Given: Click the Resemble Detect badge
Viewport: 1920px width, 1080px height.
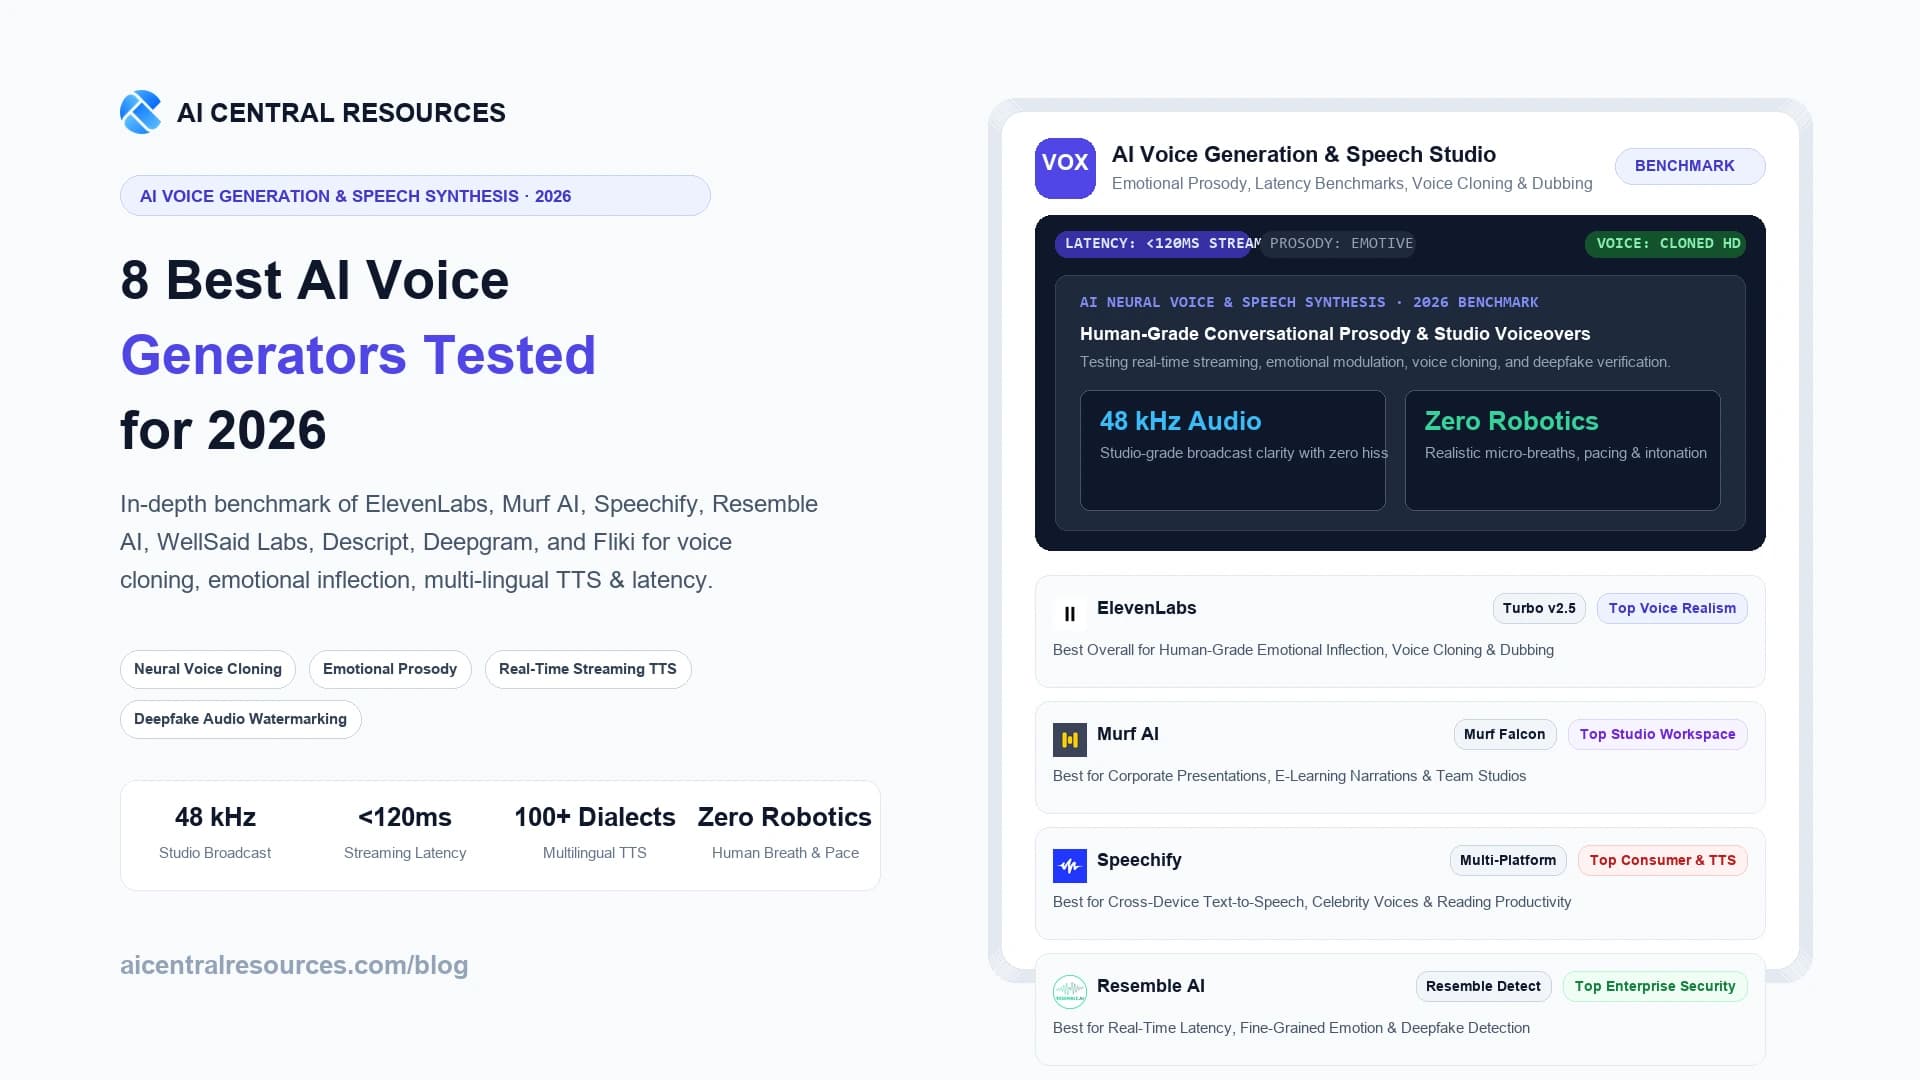Looking at the screenshot, I should (x=1483, y=986).
